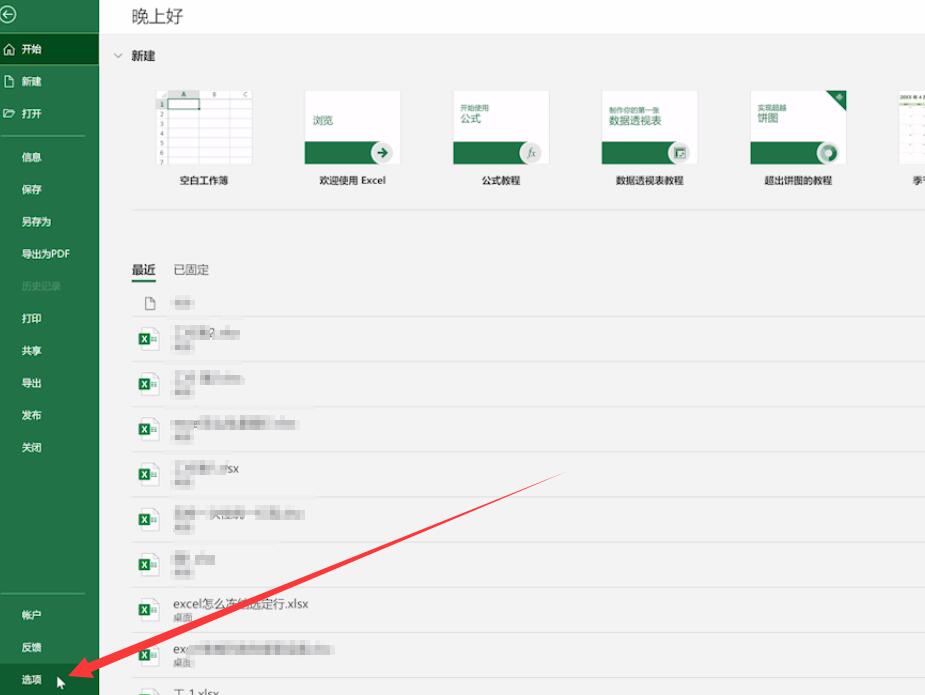Viewport: 925px width, 695px height.
Task: Select 另存为 from the sidebar
Action: pos(36,222)
